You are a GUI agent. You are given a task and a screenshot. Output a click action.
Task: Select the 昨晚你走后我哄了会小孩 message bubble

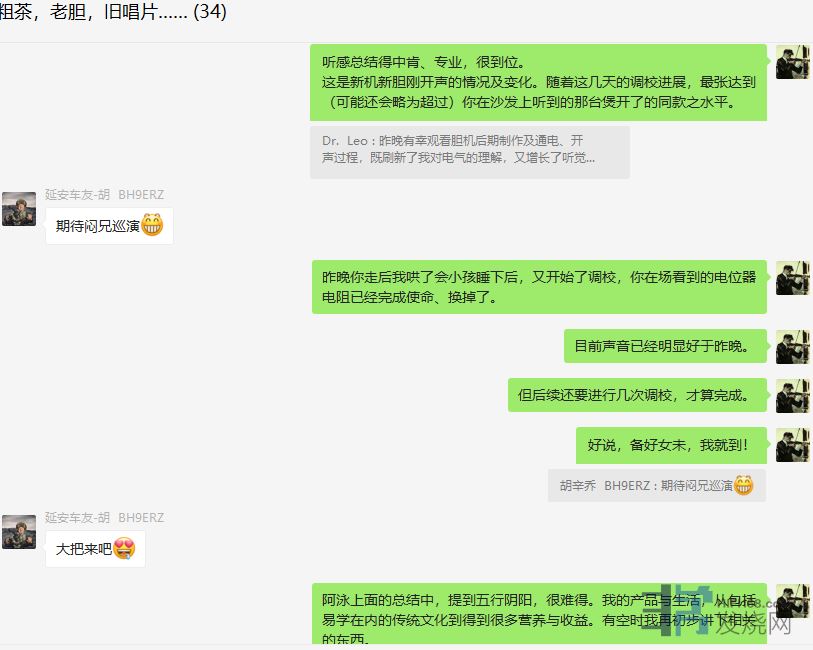coord(539,287)
